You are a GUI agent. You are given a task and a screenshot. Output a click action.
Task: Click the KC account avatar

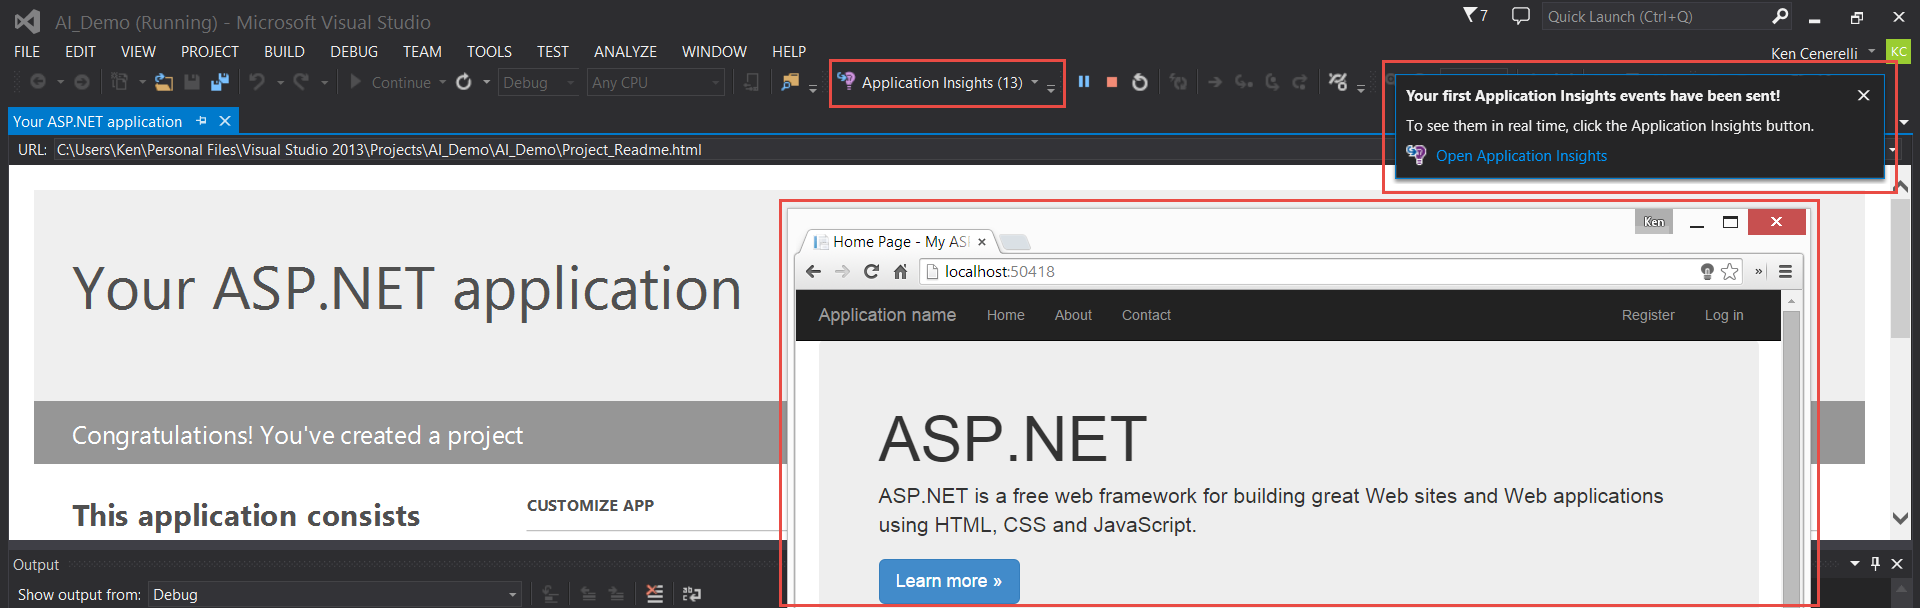(x=1898, y=52)
